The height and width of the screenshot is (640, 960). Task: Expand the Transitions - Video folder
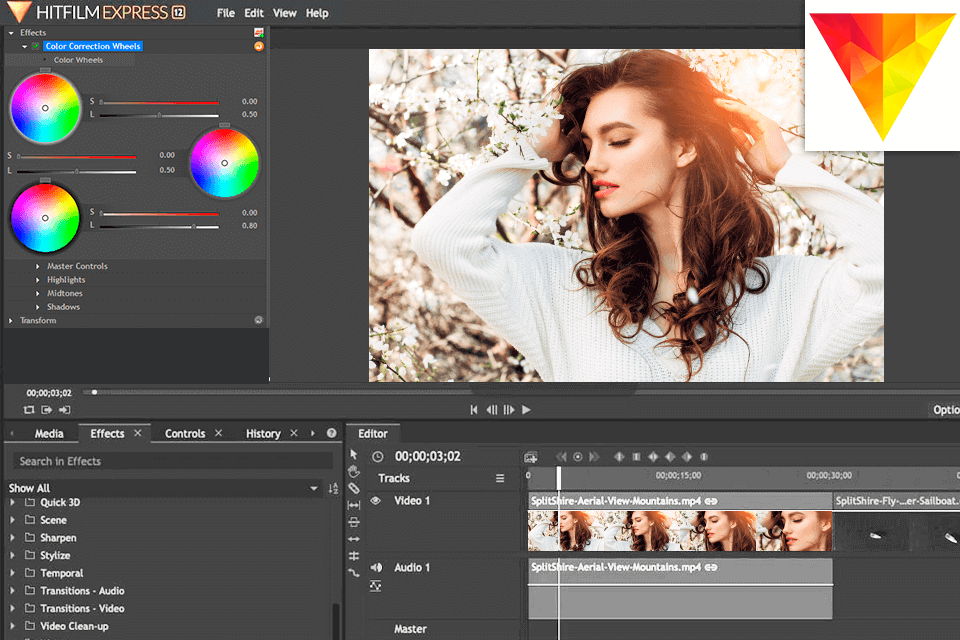click(12, 609)
